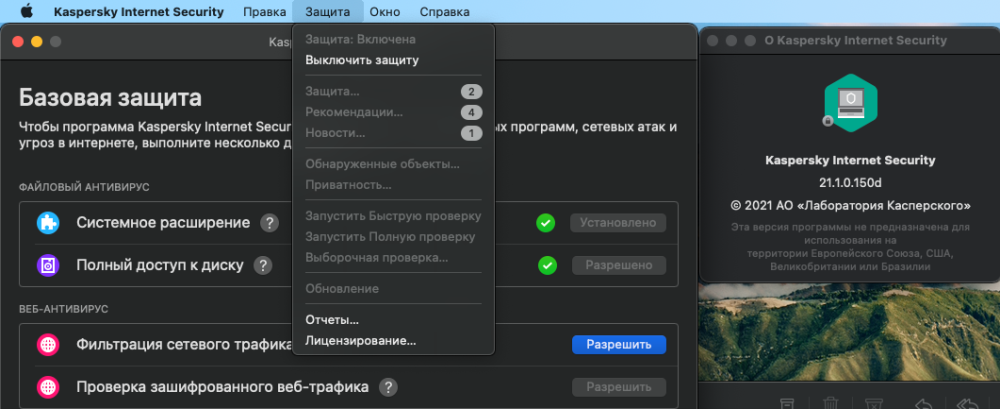The image size is (1000, 409).
Task: Click the ВЕБ-АНТИВИРУС section label
Action: [64, 309]
